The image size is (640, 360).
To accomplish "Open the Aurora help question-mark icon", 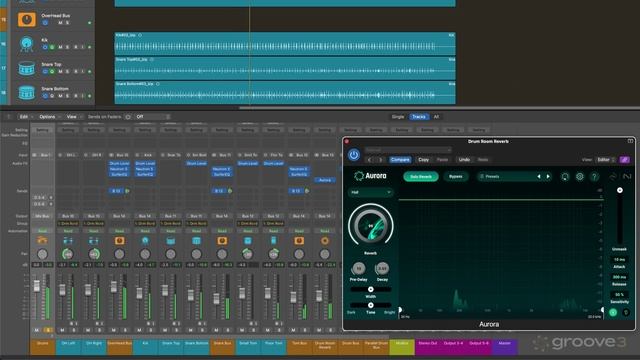I will click(594, 177).
